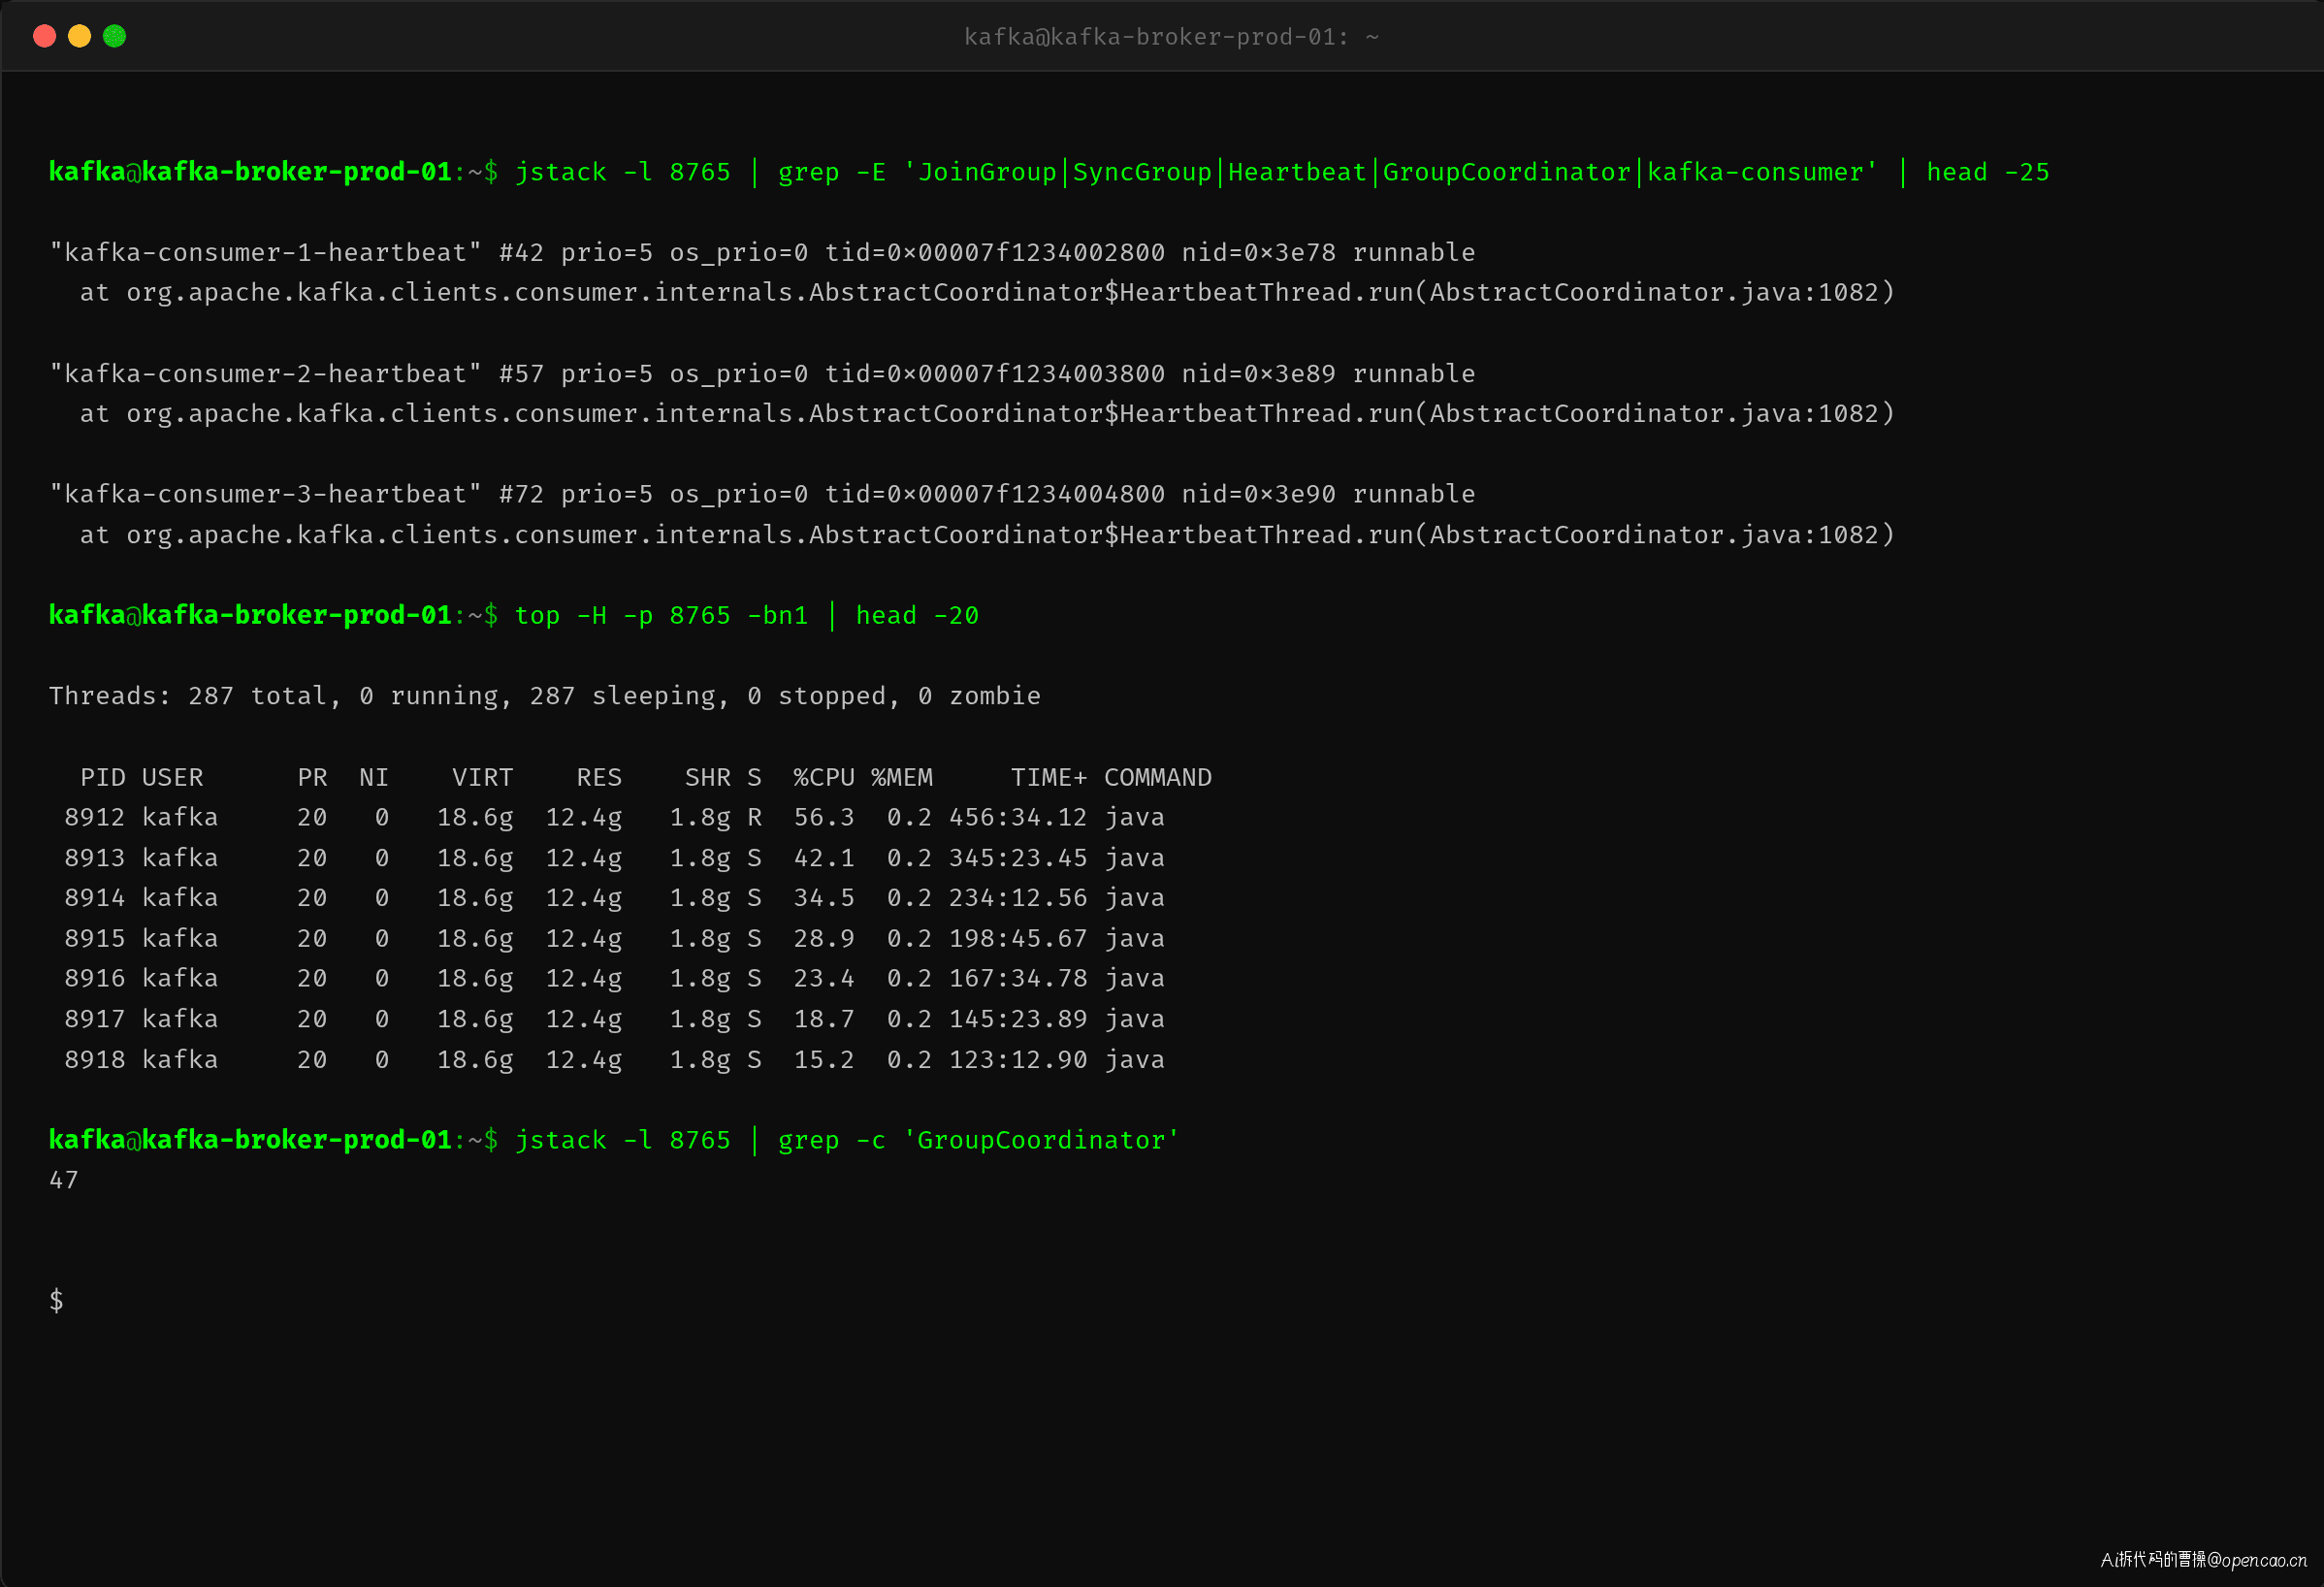Click the 56.3 CPU value
Screen dimensions: 2324x1587
824,817
